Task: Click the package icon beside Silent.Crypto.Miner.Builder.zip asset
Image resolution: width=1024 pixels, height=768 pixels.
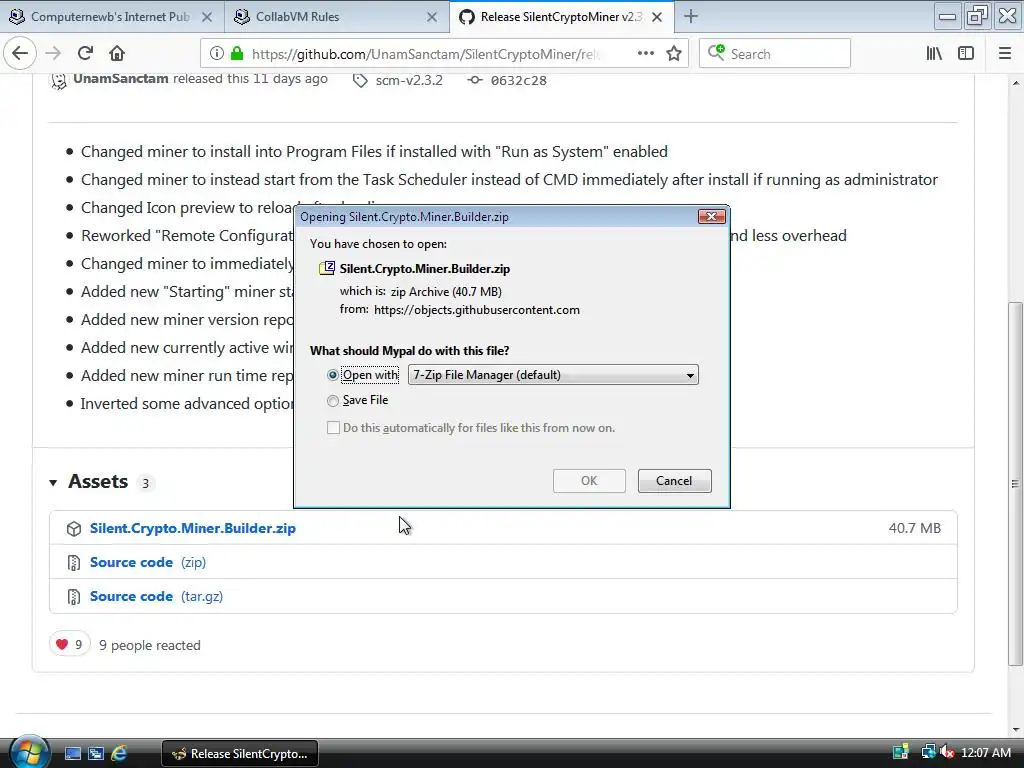Action: click(74, 528)
